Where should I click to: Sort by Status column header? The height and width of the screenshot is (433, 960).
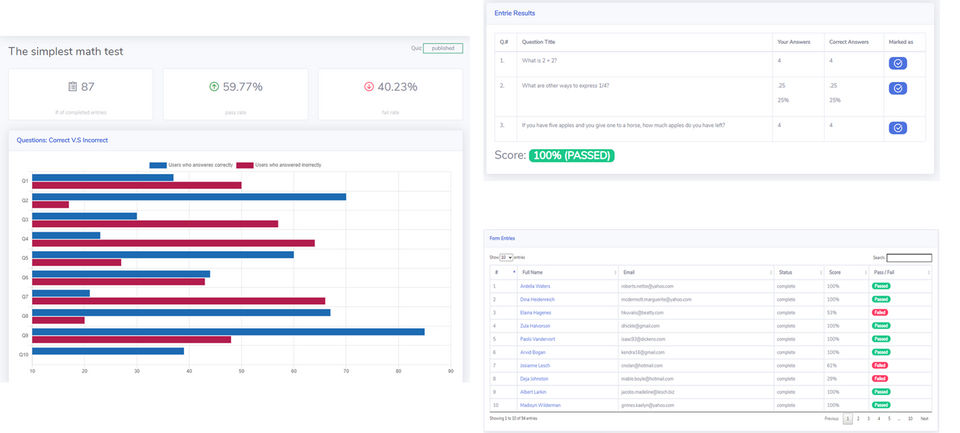click(x=798, y=272)
